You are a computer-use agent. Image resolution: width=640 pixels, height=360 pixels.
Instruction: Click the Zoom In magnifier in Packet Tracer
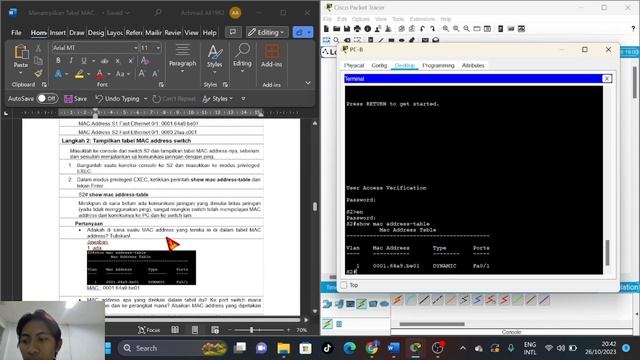[446, 29]
